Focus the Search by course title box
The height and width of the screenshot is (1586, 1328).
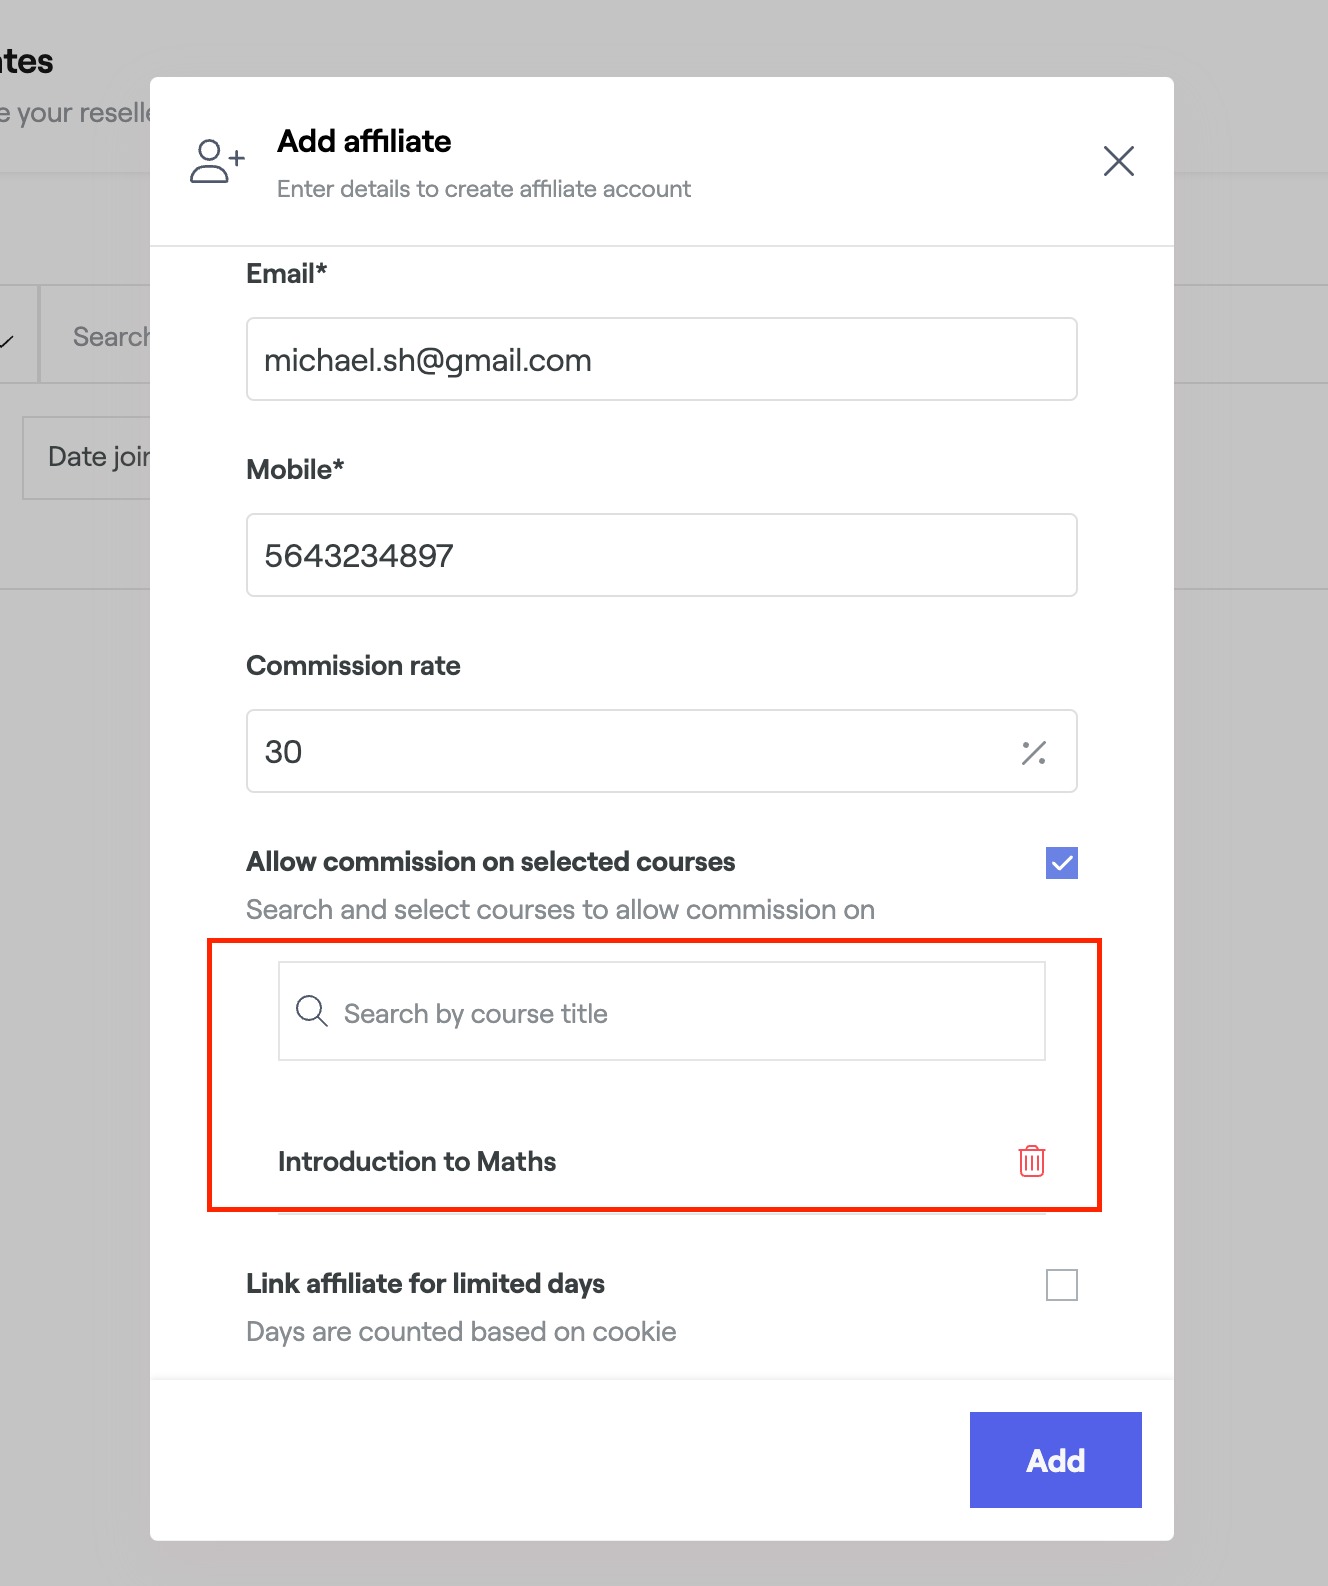click(680, 1013)
